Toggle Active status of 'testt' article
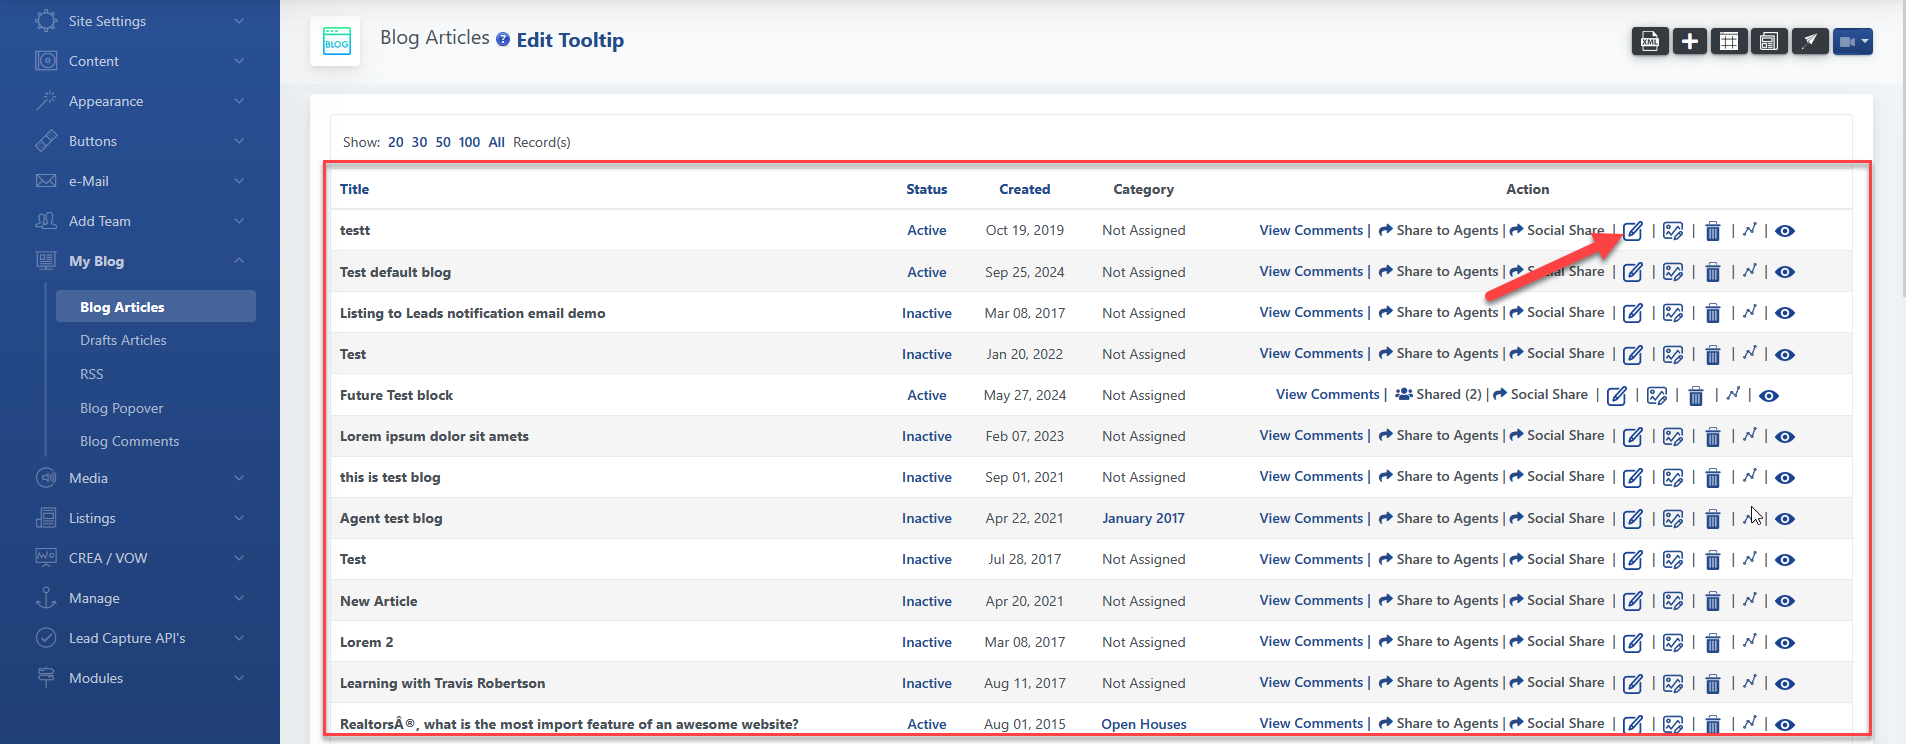This screenshot has height=744, width=1906. click(x=926, y=230)
